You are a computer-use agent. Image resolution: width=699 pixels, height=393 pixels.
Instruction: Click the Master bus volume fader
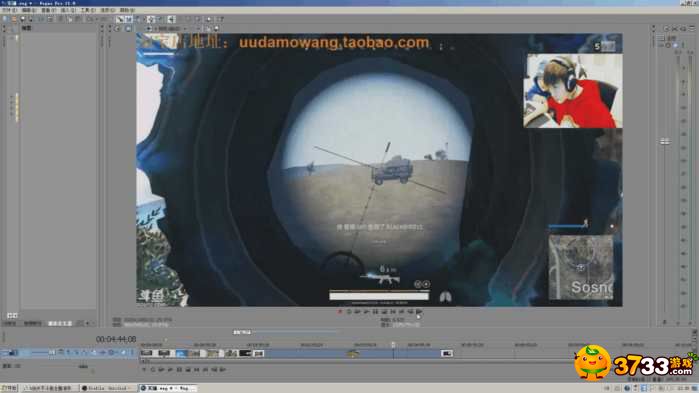click(x=665, y=142)
